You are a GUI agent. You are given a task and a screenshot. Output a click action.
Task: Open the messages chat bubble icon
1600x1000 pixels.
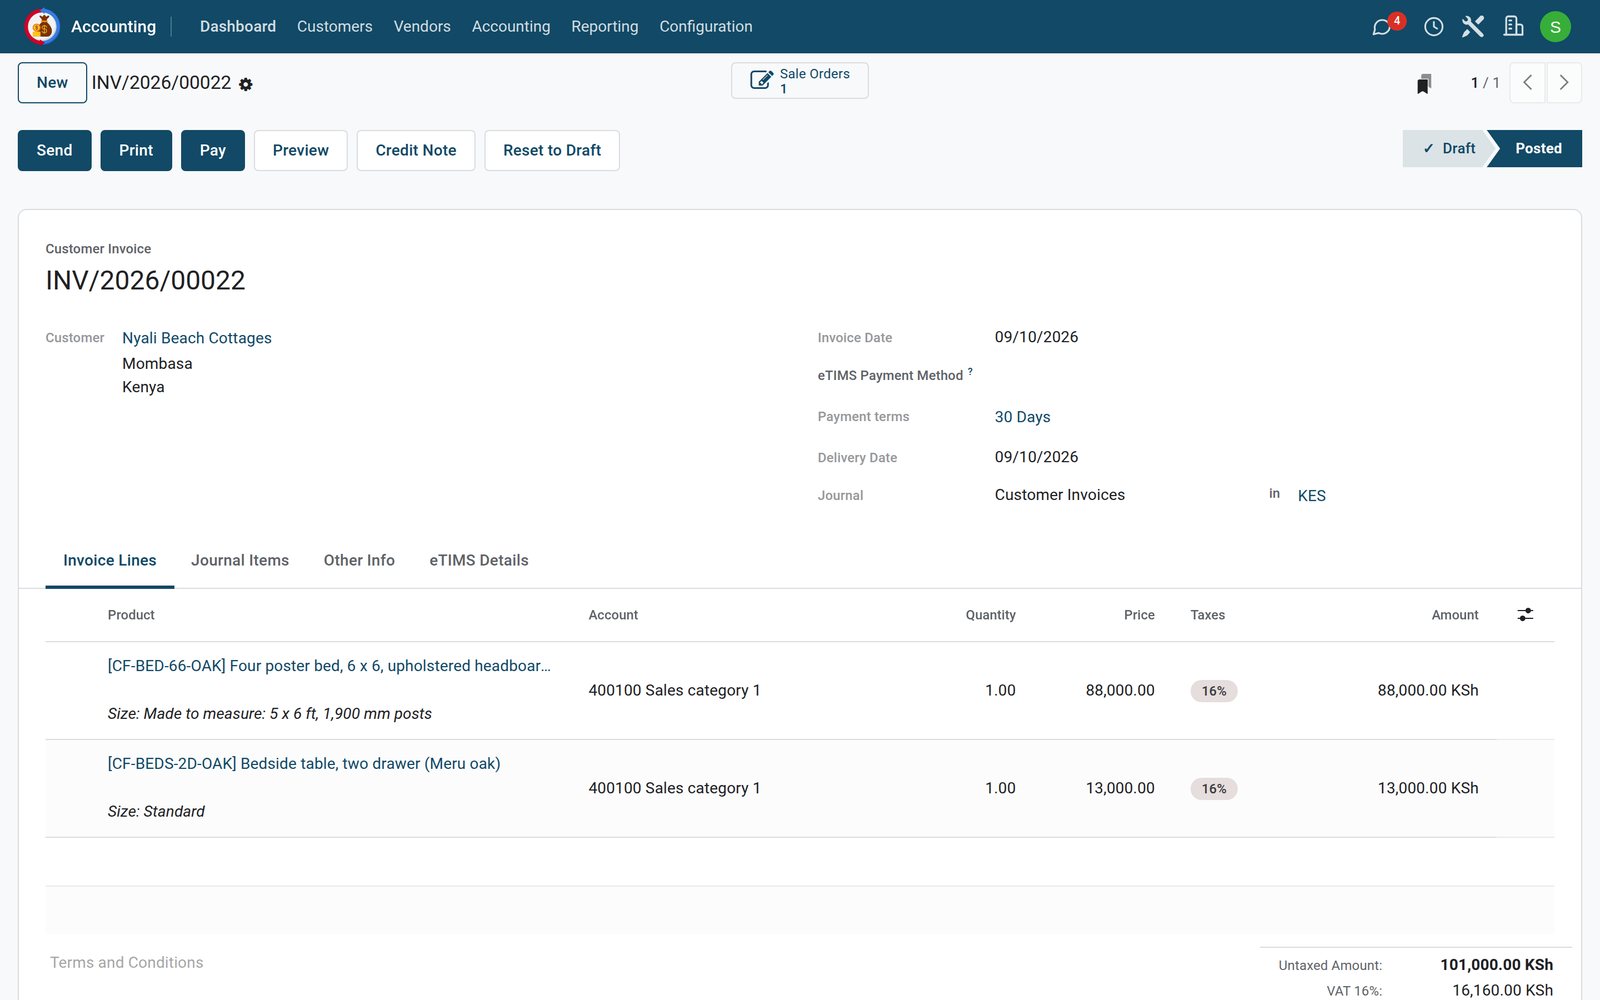(x=1382, y=27)
